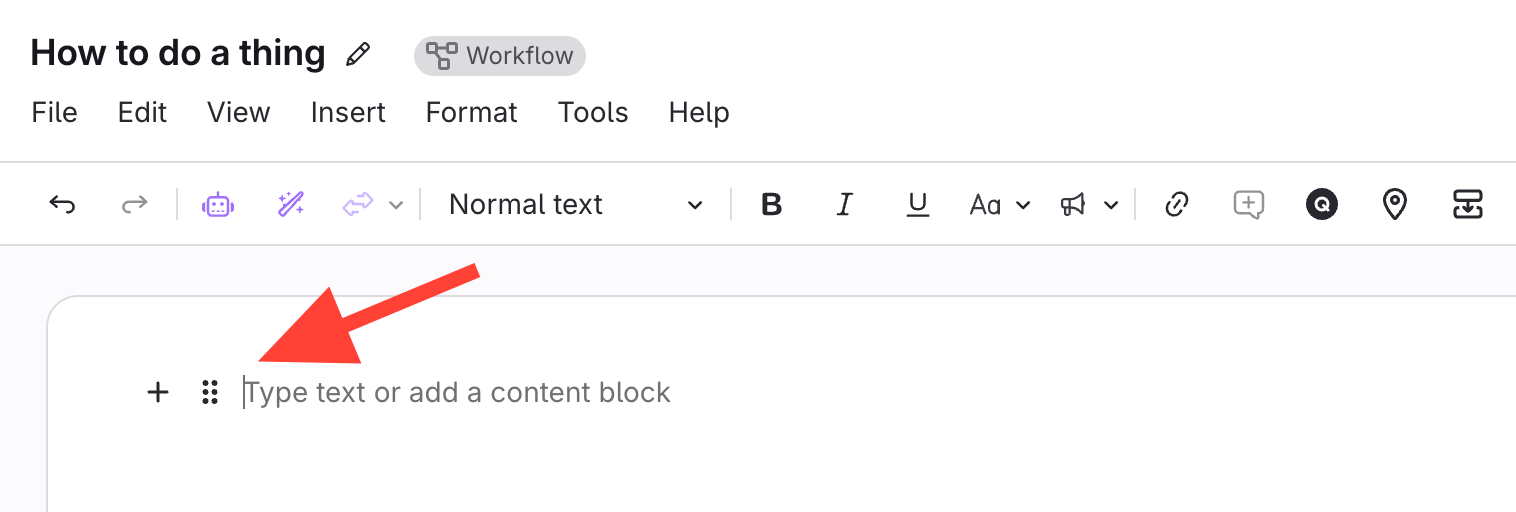This screenshot has width=1516, height=512.
Task: Click into the 'Type text or add a content block' field
Action: pyautogui.click(x=460, y=392)
